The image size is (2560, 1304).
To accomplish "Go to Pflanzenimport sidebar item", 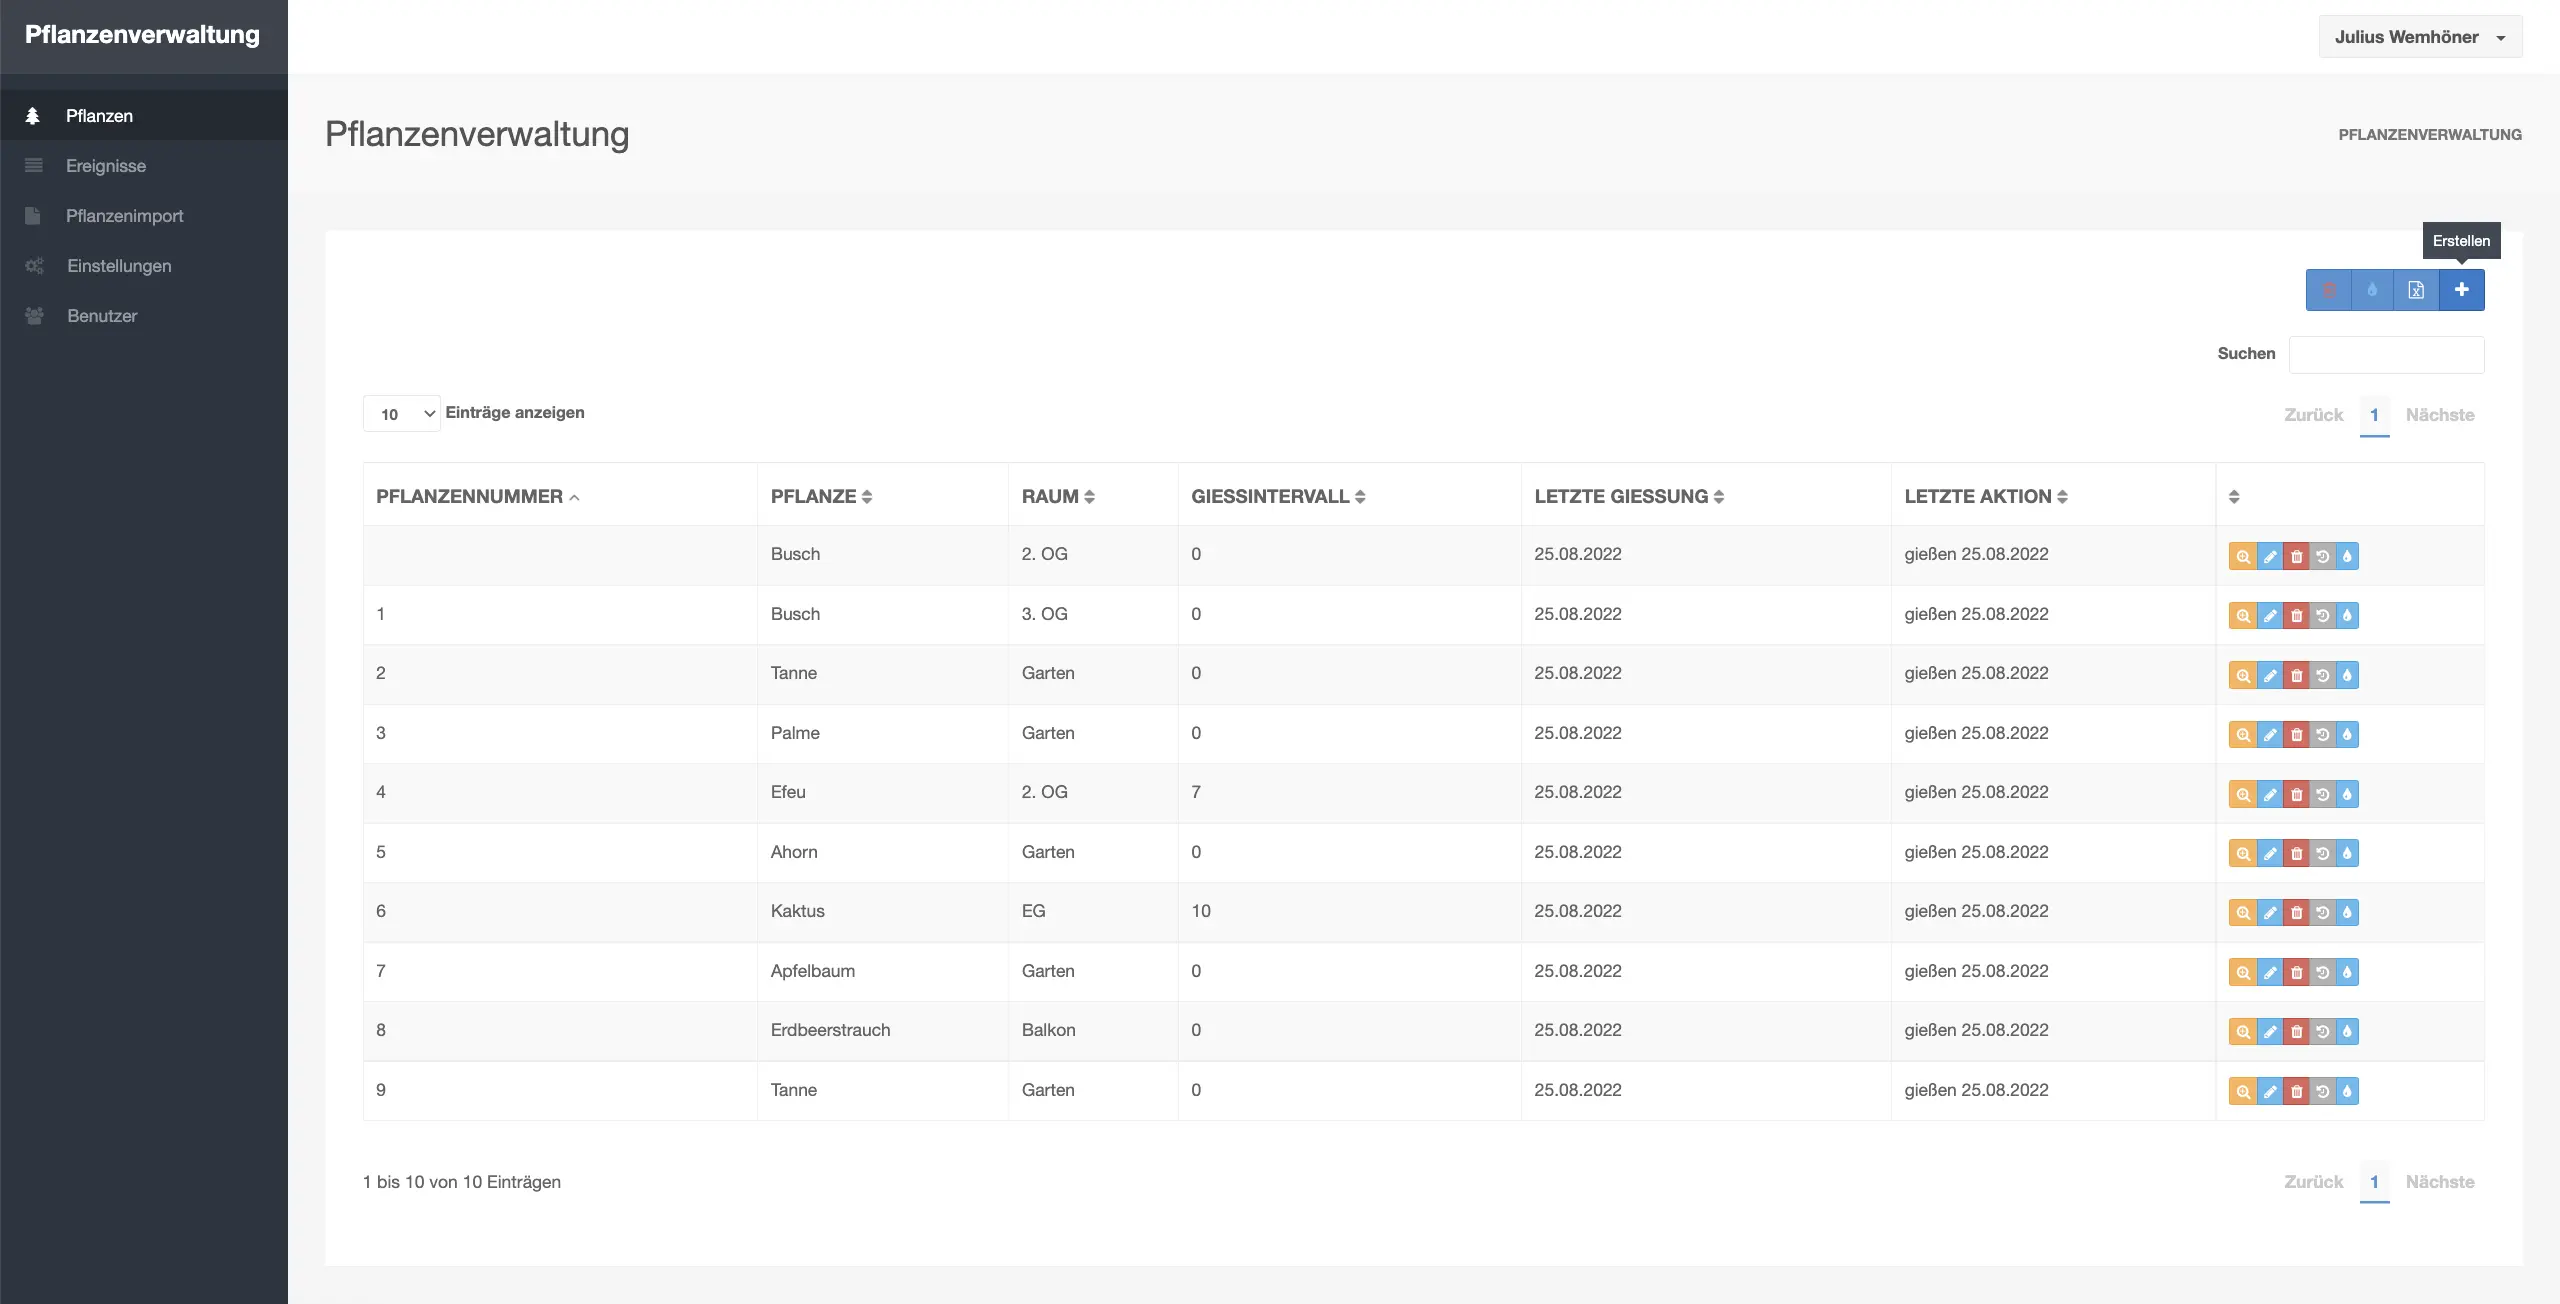I will [124, 216].
